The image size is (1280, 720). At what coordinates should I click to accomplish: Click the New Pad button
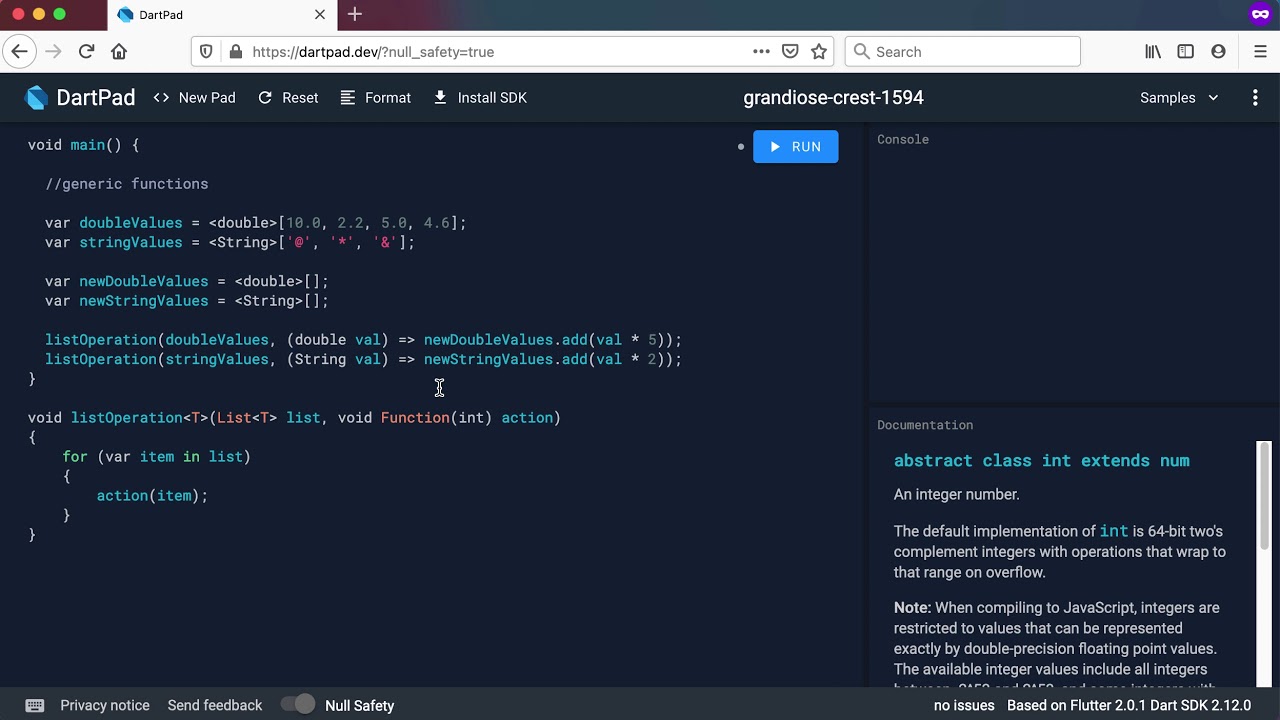[x=194, y=97]
